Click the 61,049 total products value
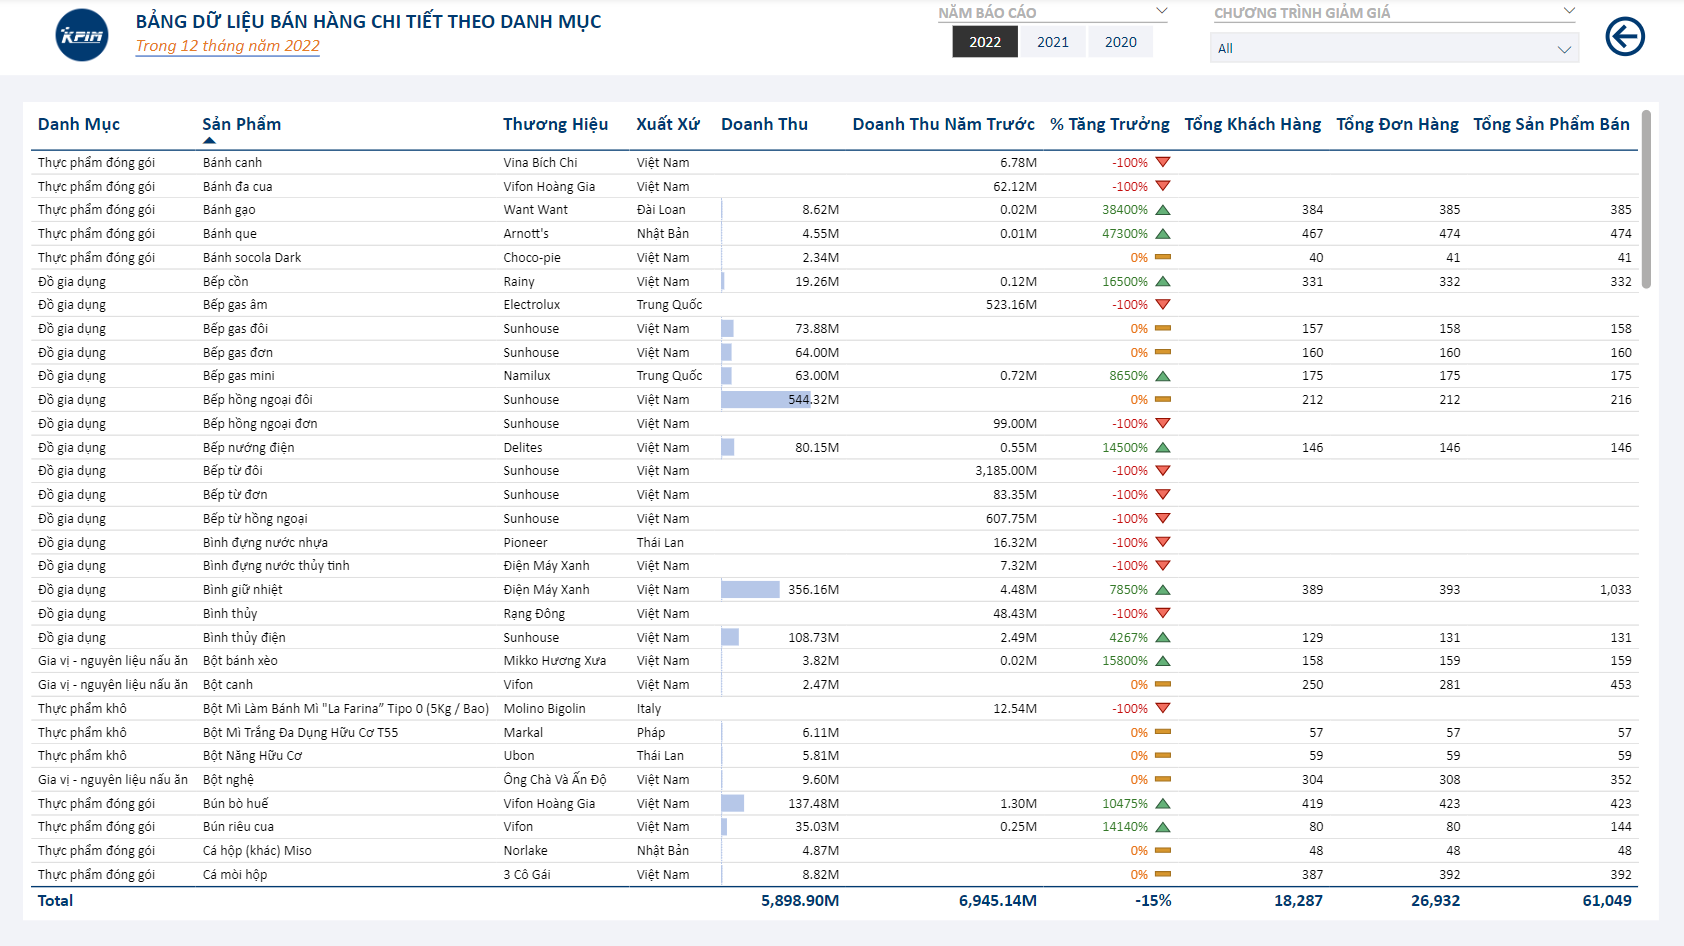Screen dimensions: 1684x946 [1607, 901]
